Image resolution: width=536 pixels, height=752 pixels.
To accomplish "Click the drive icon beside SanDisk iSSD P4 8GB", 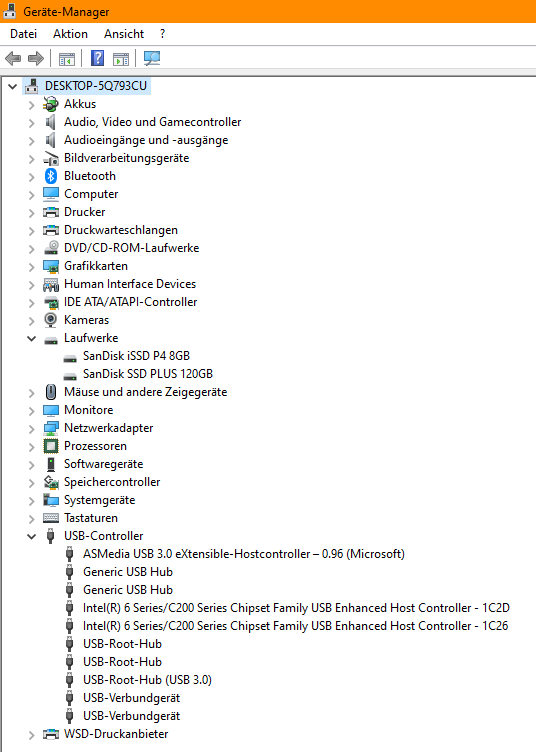I will pyautogui.click(x=70, y=357).
